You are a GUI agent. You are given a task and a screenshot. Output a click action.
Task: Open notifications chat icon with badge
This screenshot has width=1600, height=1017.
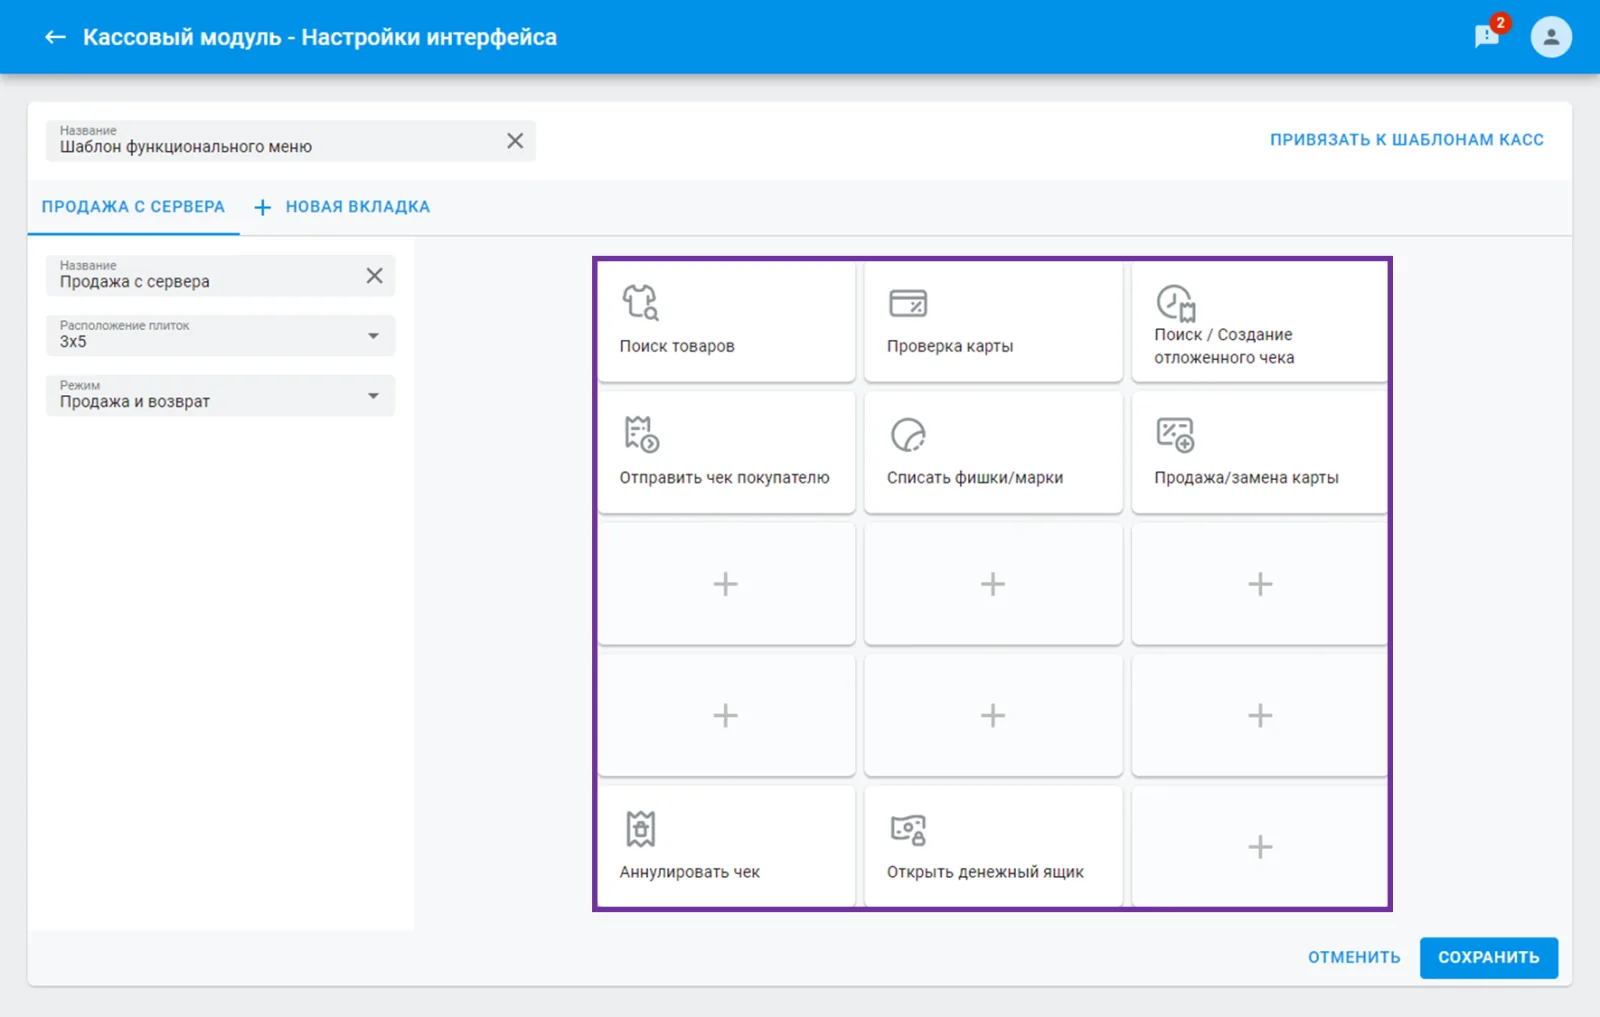(1488, 35)
